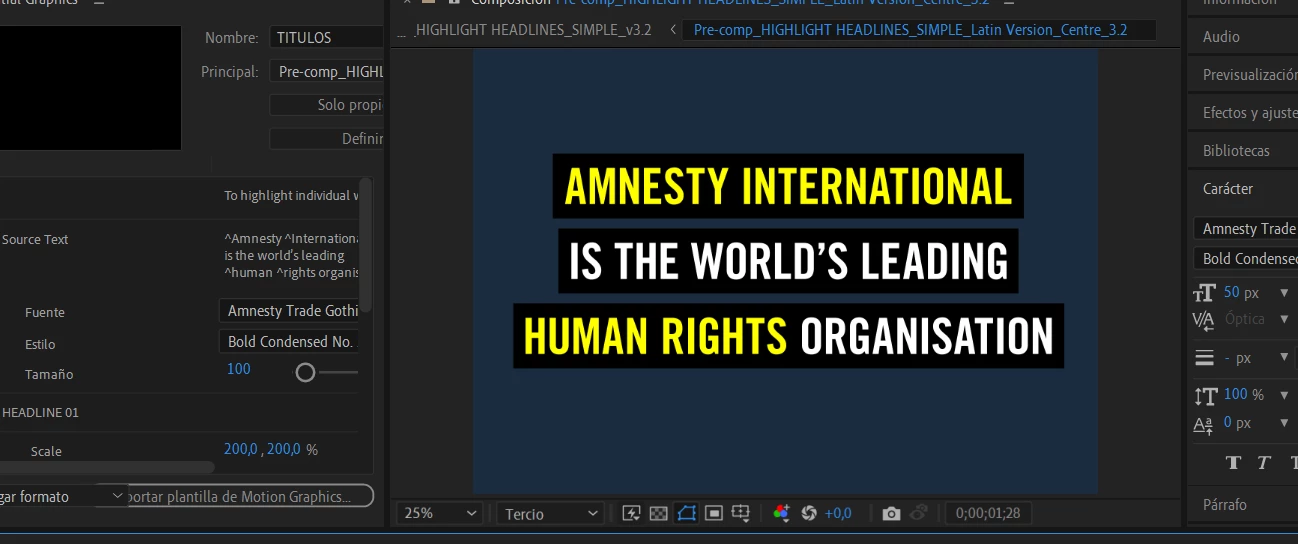The image size is (1298, 544).
Task: Click HUMAN RIGHTS ORGANISATION text line
Action: (x=788, y=337)
